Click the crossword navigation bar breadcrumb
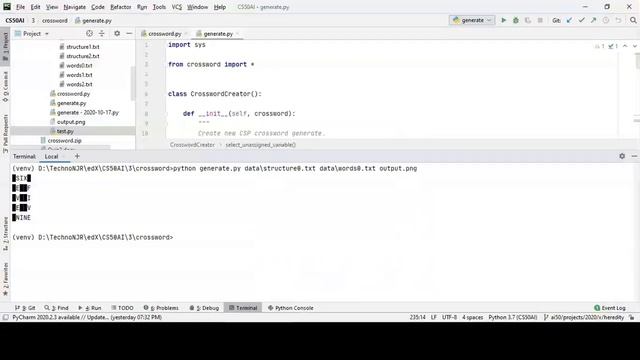 coord(54,21)
